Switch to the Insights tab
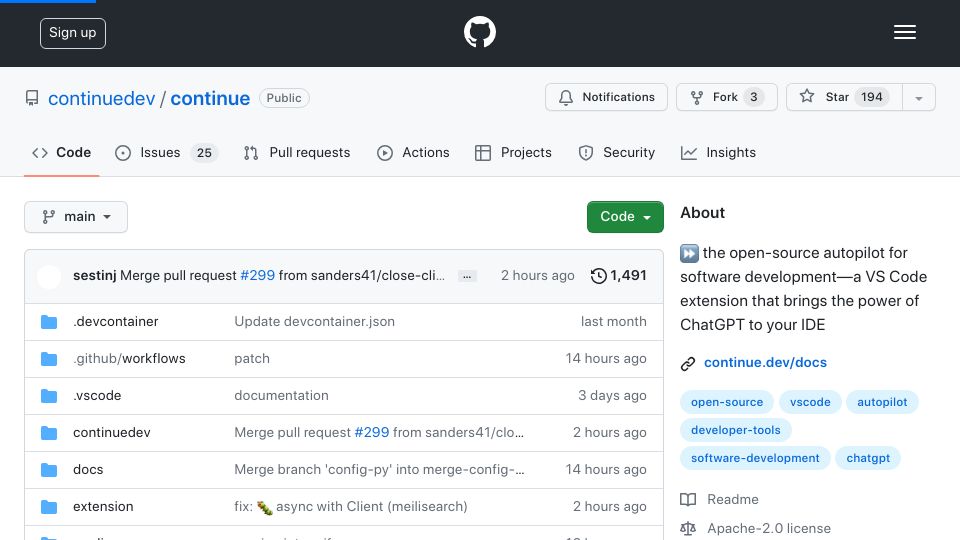 [x=718, y=152]
